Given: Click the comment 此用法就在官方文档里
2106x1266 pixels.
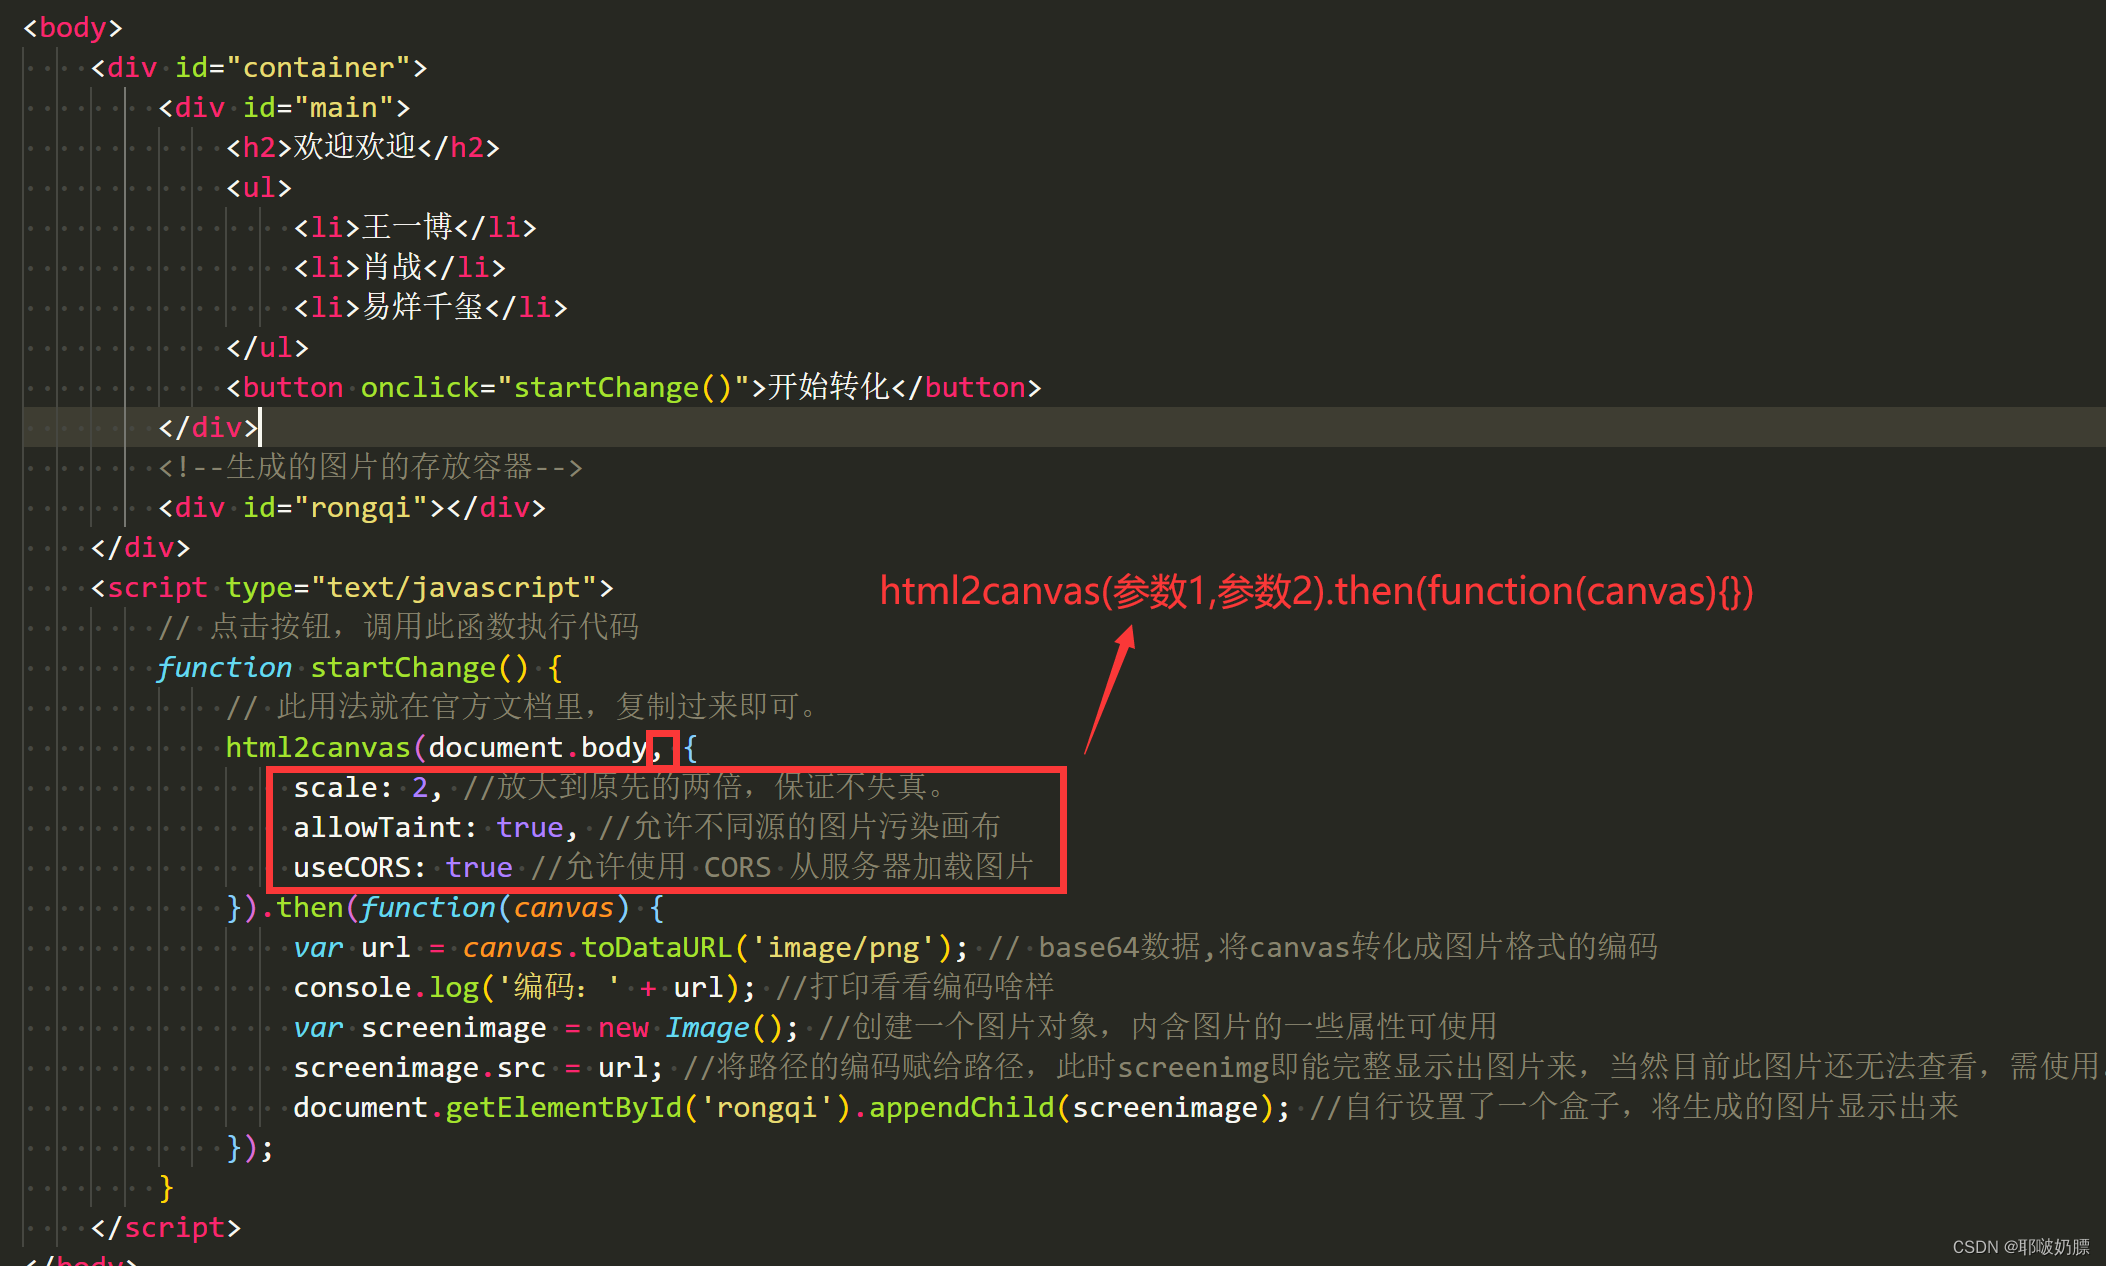Looking at the screenshot, I should pyautogui.click(x=522, y=707).
